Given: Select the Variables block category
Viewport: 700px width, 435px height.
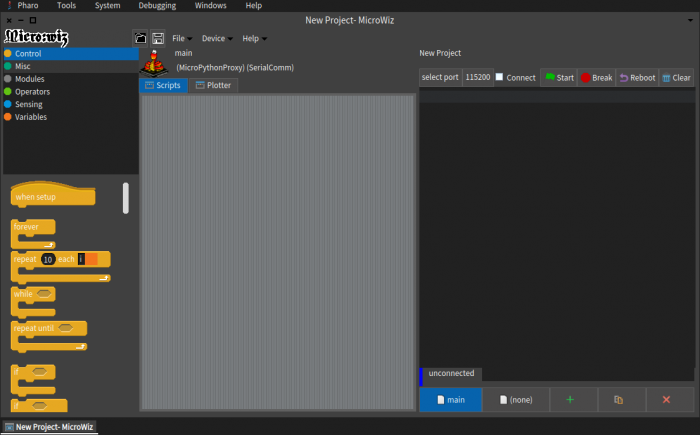Looking at the screenshot, I should pyautogui.click(x=71, y=117).
